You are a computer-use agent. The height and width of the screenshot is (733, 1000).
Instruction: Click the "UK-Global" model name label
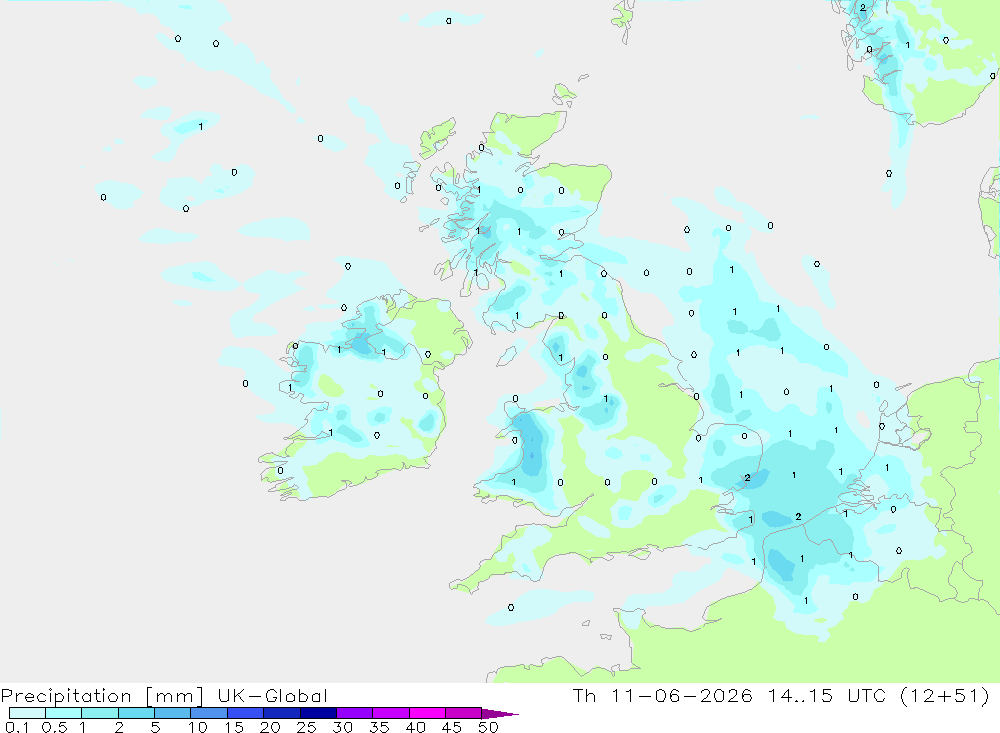[272, 695]
